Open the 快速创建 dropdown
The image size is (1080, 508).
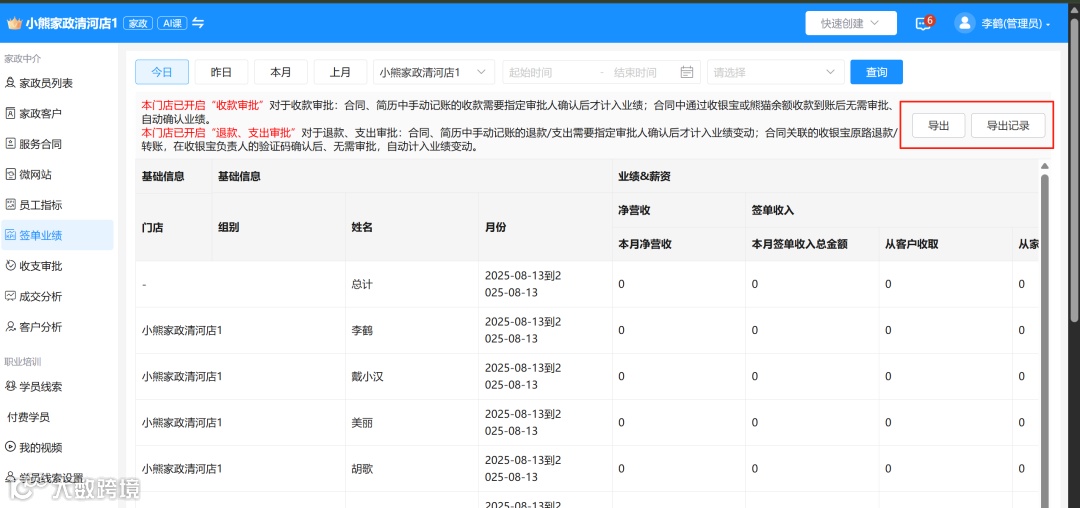click(x=851, y=23)
